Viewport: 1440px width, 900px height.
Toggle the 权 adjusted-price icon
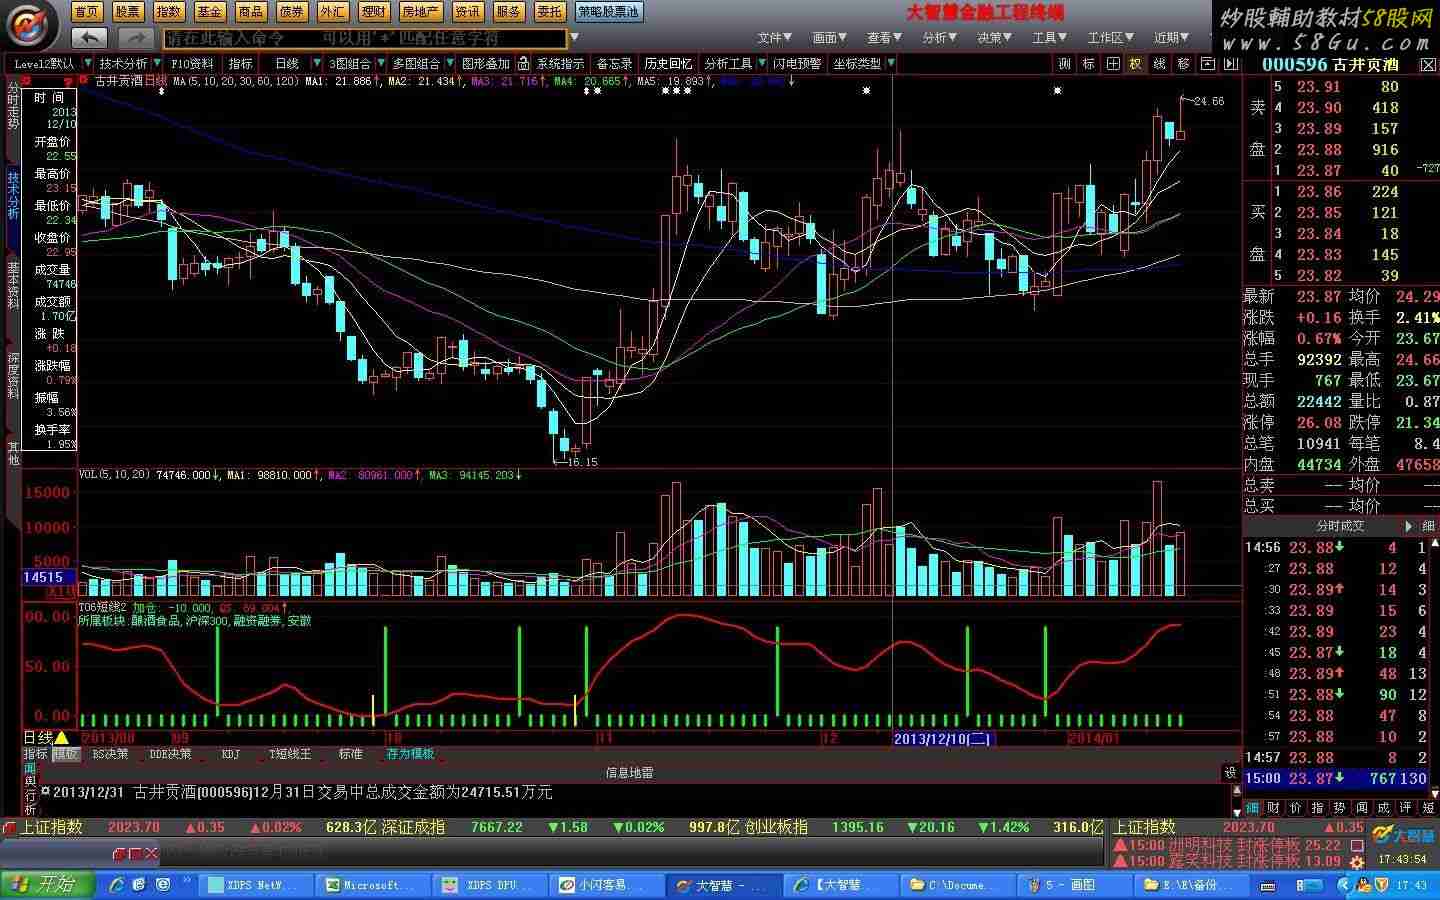point(1136,63)
